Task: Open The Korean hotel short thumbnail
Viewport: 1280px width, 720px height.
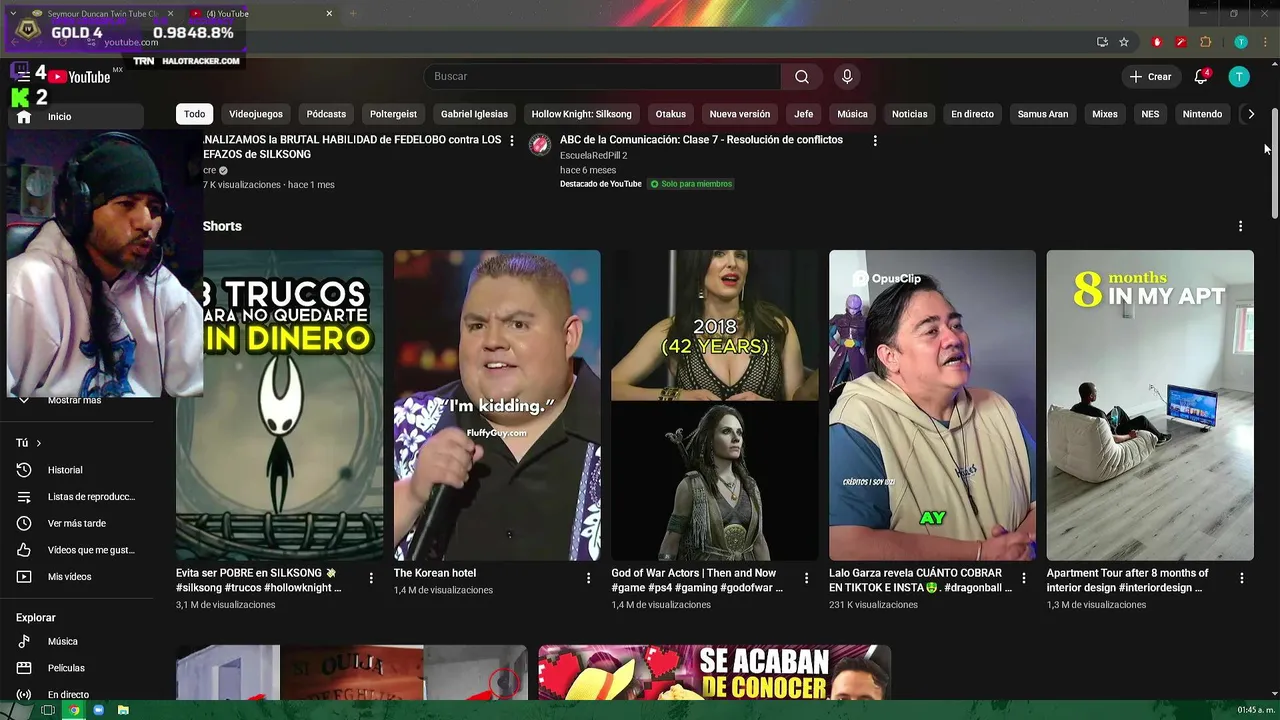Action: point(497,405)
